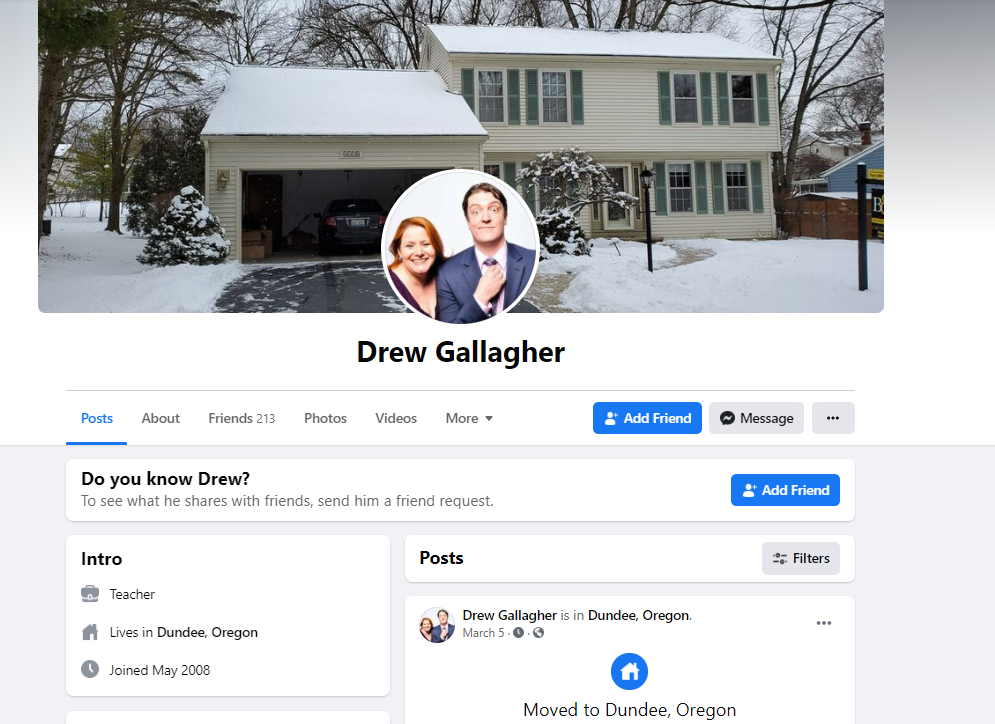The height and width of the screenshot is (724, 995).
Task: Open the three-dot menu on the Dundee post
Action: 824,623
